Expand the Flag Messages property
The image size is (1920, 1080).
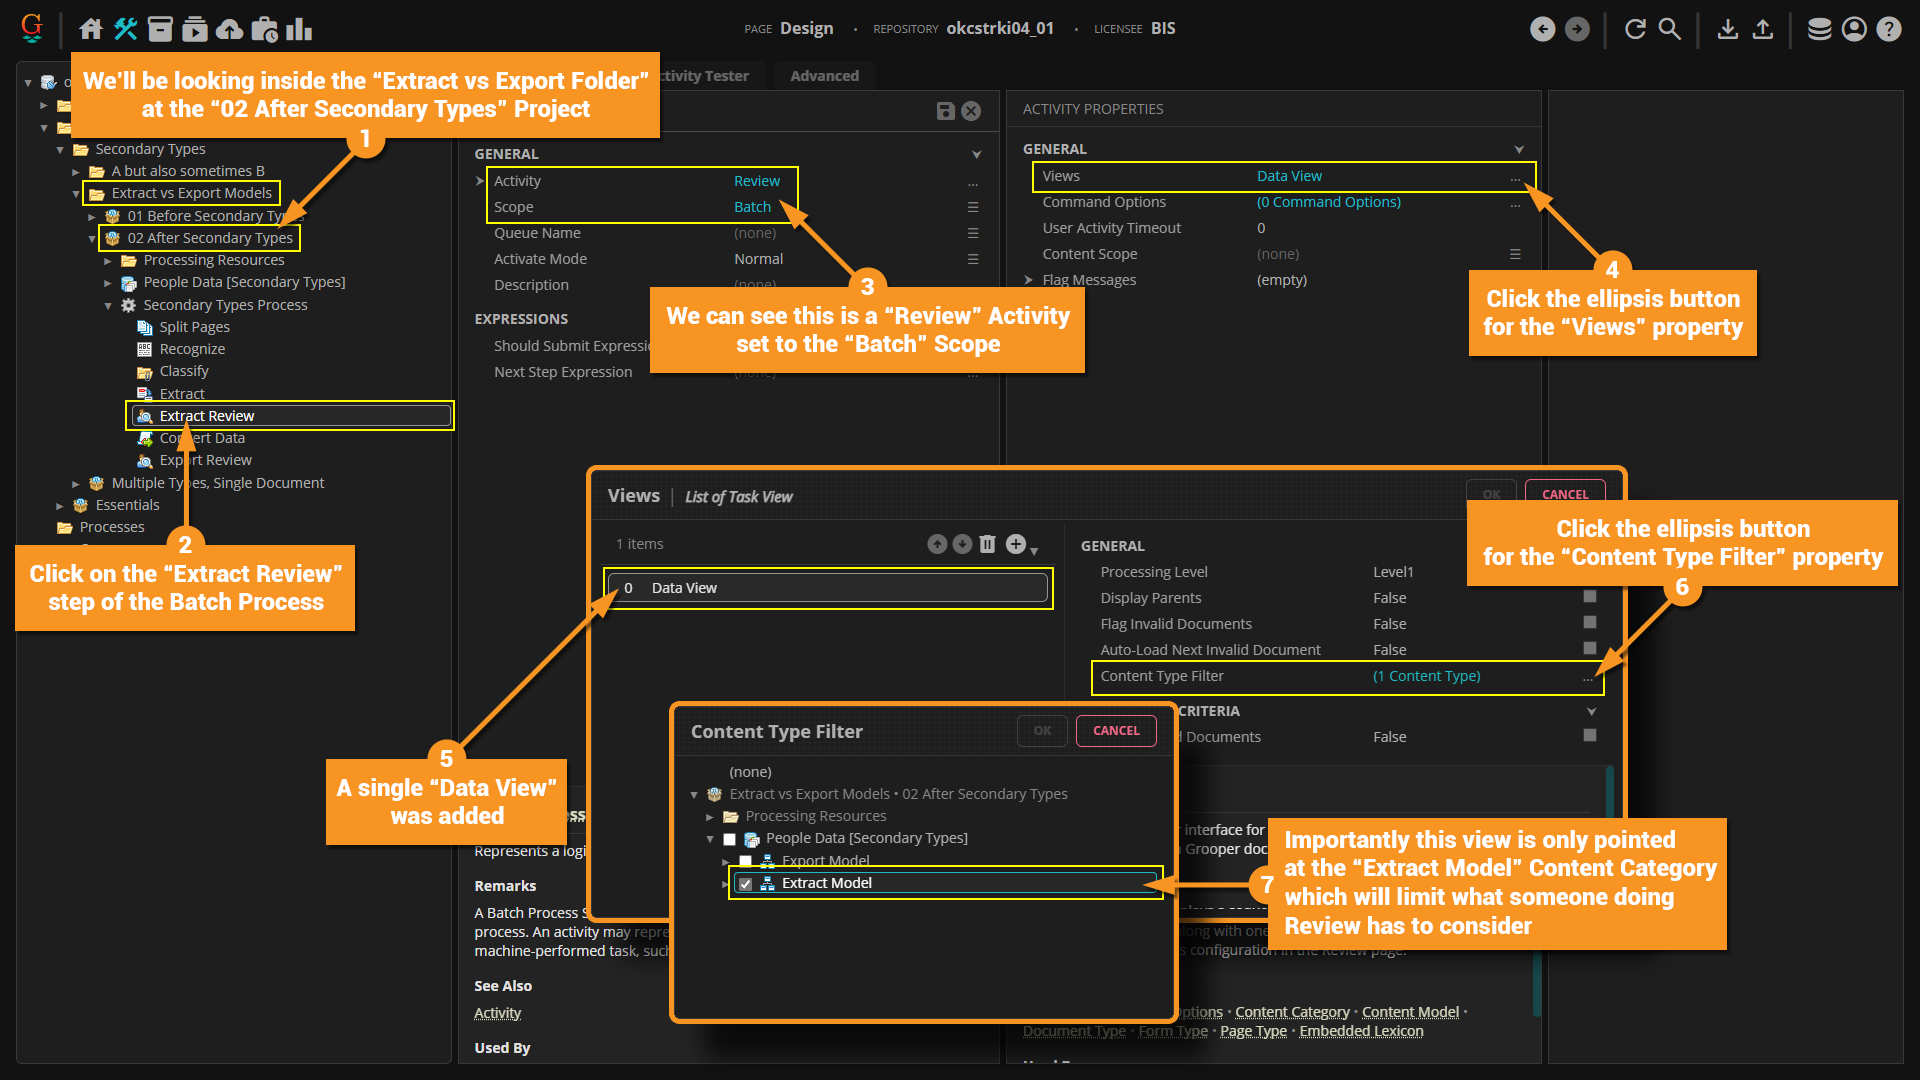1028,280
